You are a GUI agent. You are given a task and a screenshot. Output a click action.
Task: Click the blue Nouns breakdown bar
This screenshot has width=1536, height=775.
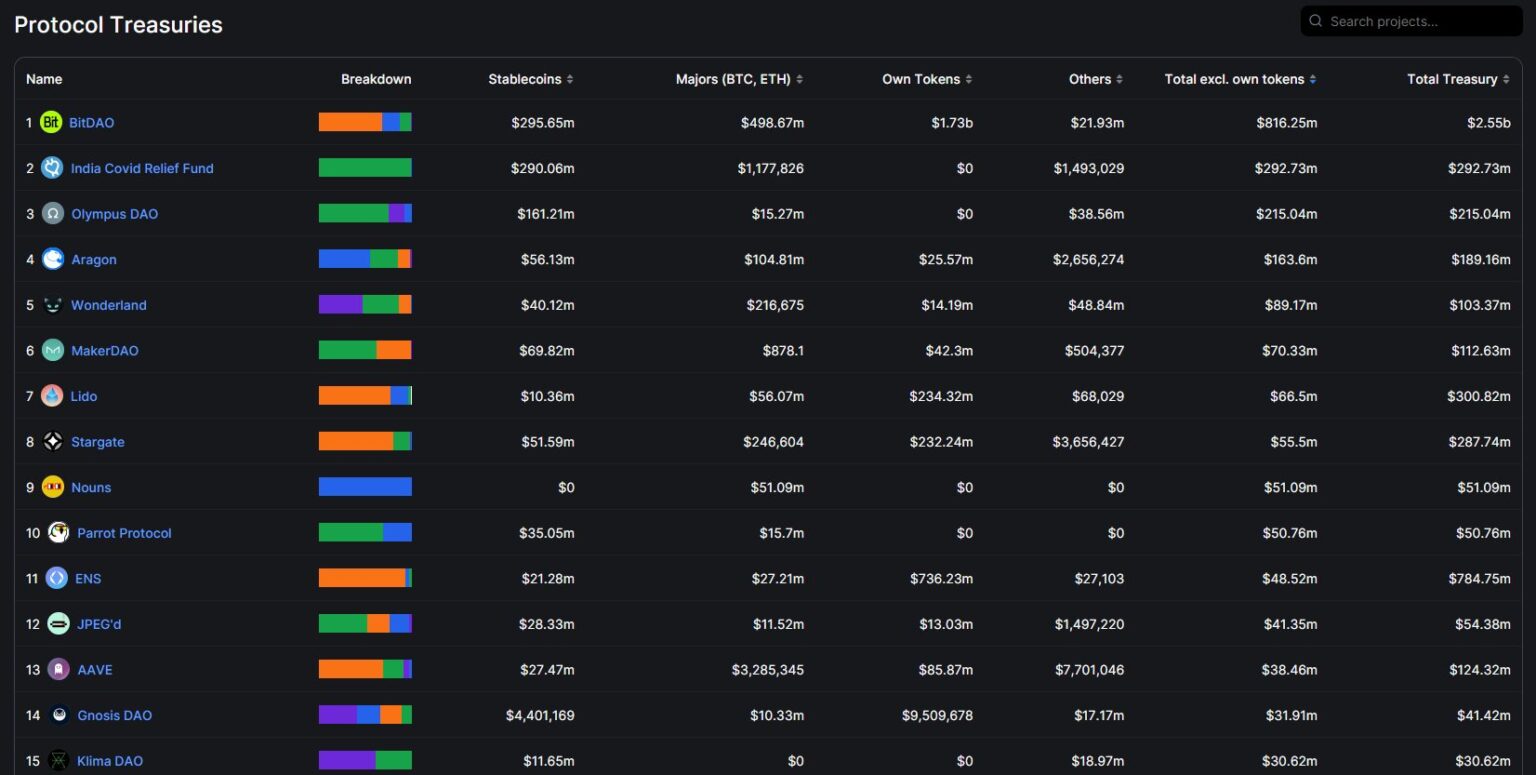click(x=365, y=487)
